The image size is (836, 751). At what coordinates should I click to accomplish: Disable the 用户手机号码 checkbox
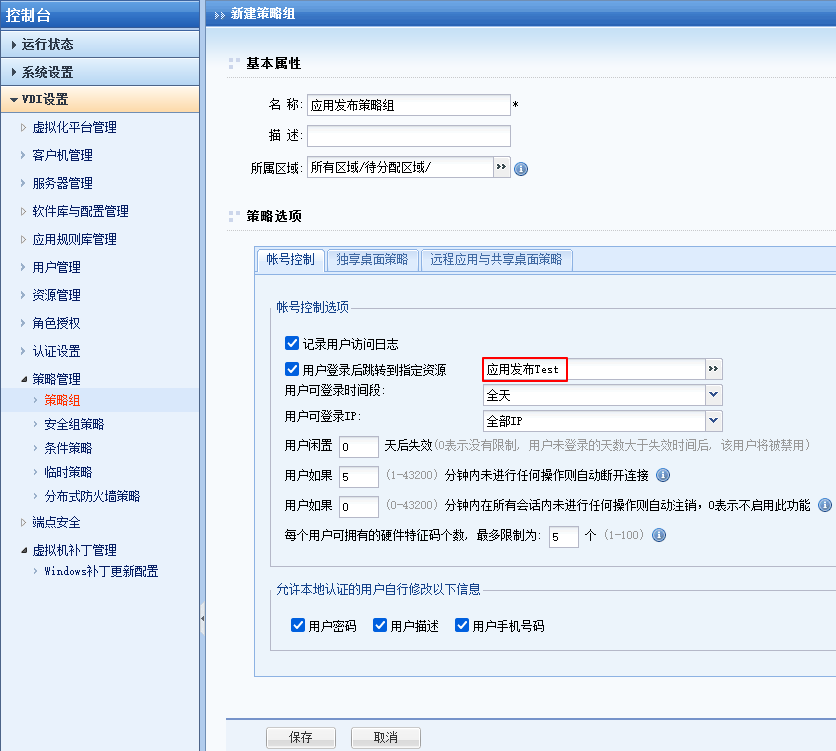coord(462,625)
